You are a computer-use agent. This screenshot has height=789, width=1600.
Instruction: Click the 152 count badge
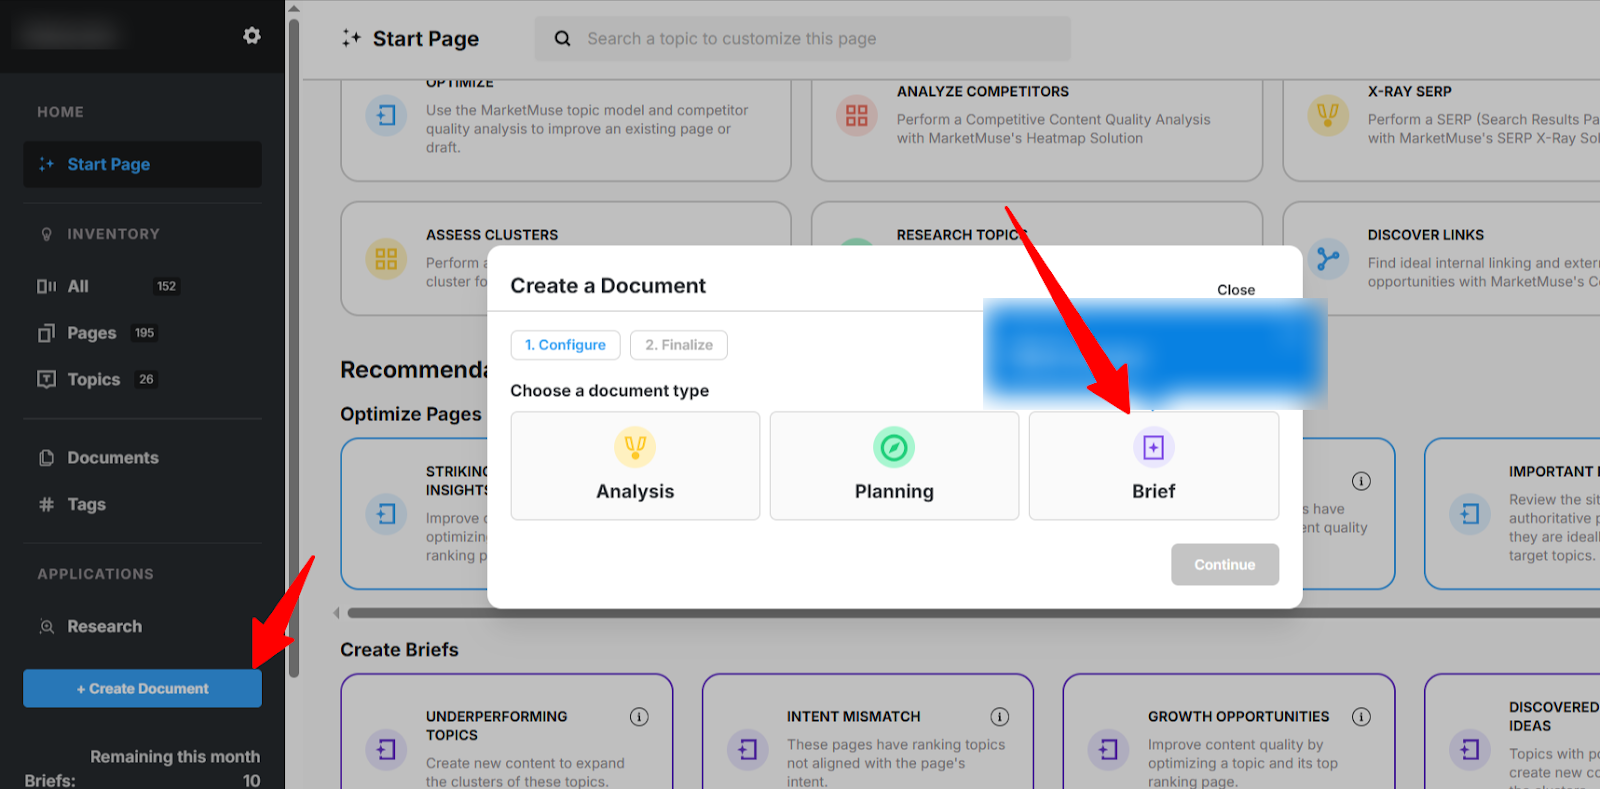[x=166, y=286]
